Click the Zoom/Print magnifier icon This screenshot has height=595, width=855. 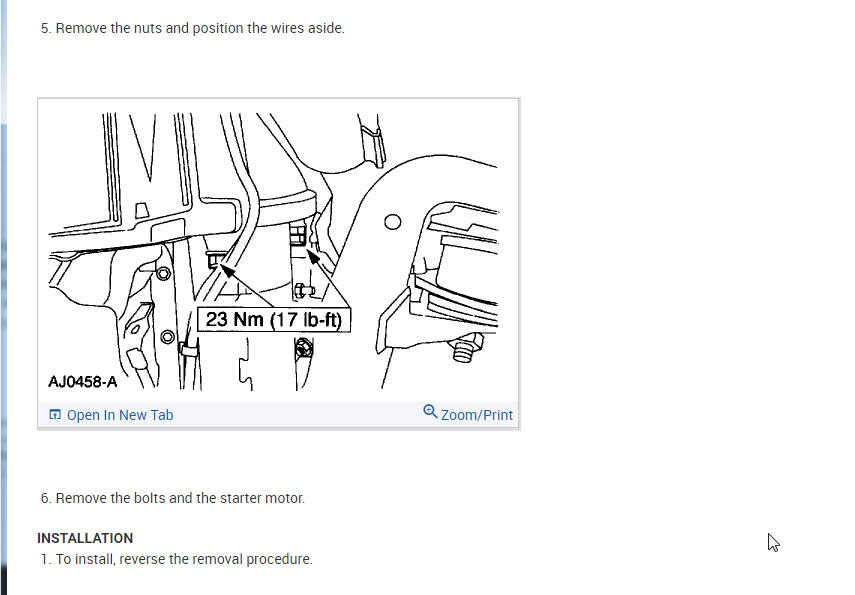430,411
